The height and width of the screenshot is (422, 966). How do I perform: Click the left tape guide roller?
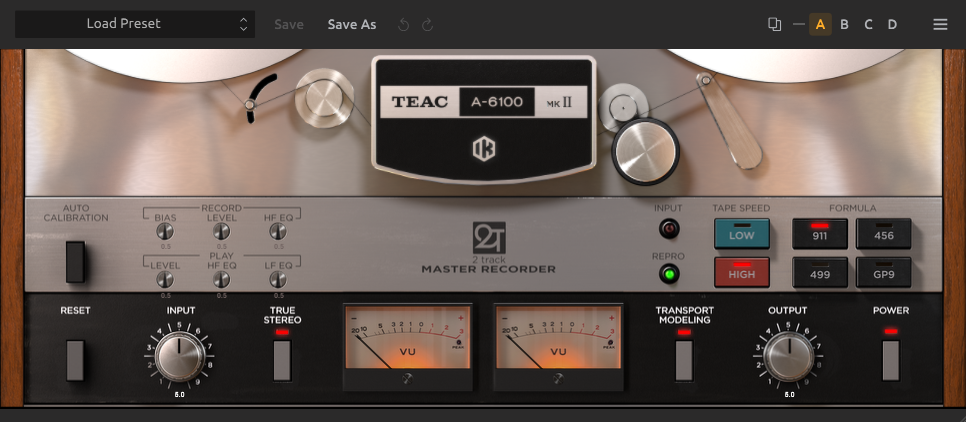(324, 99)
